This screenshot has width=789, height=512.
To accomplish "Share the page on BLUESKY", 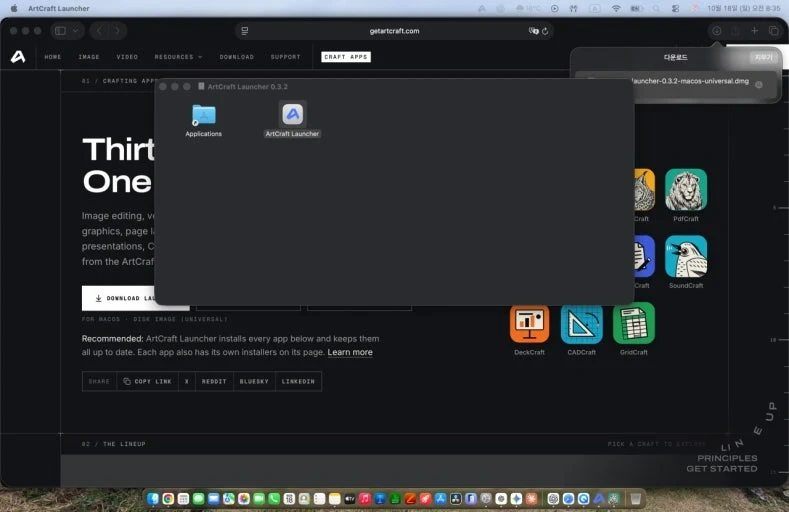I will pos(254,381).
